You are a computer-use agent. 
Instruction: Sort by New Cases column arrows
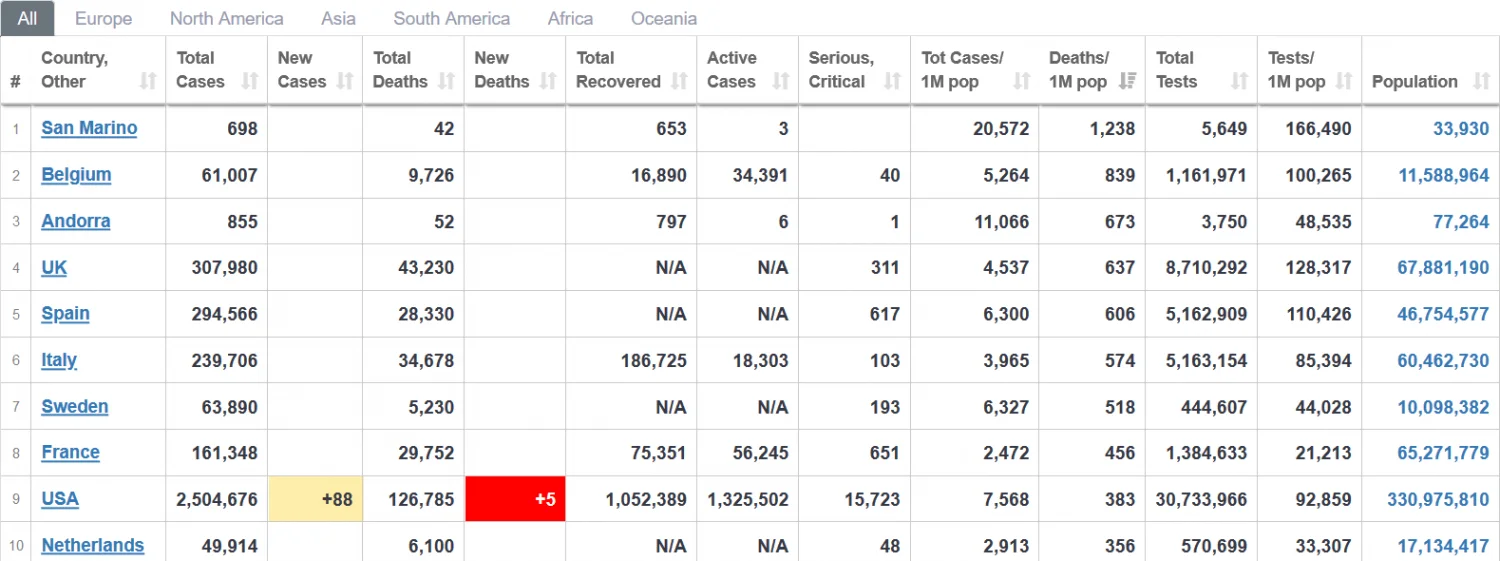[x=345, y=82]
